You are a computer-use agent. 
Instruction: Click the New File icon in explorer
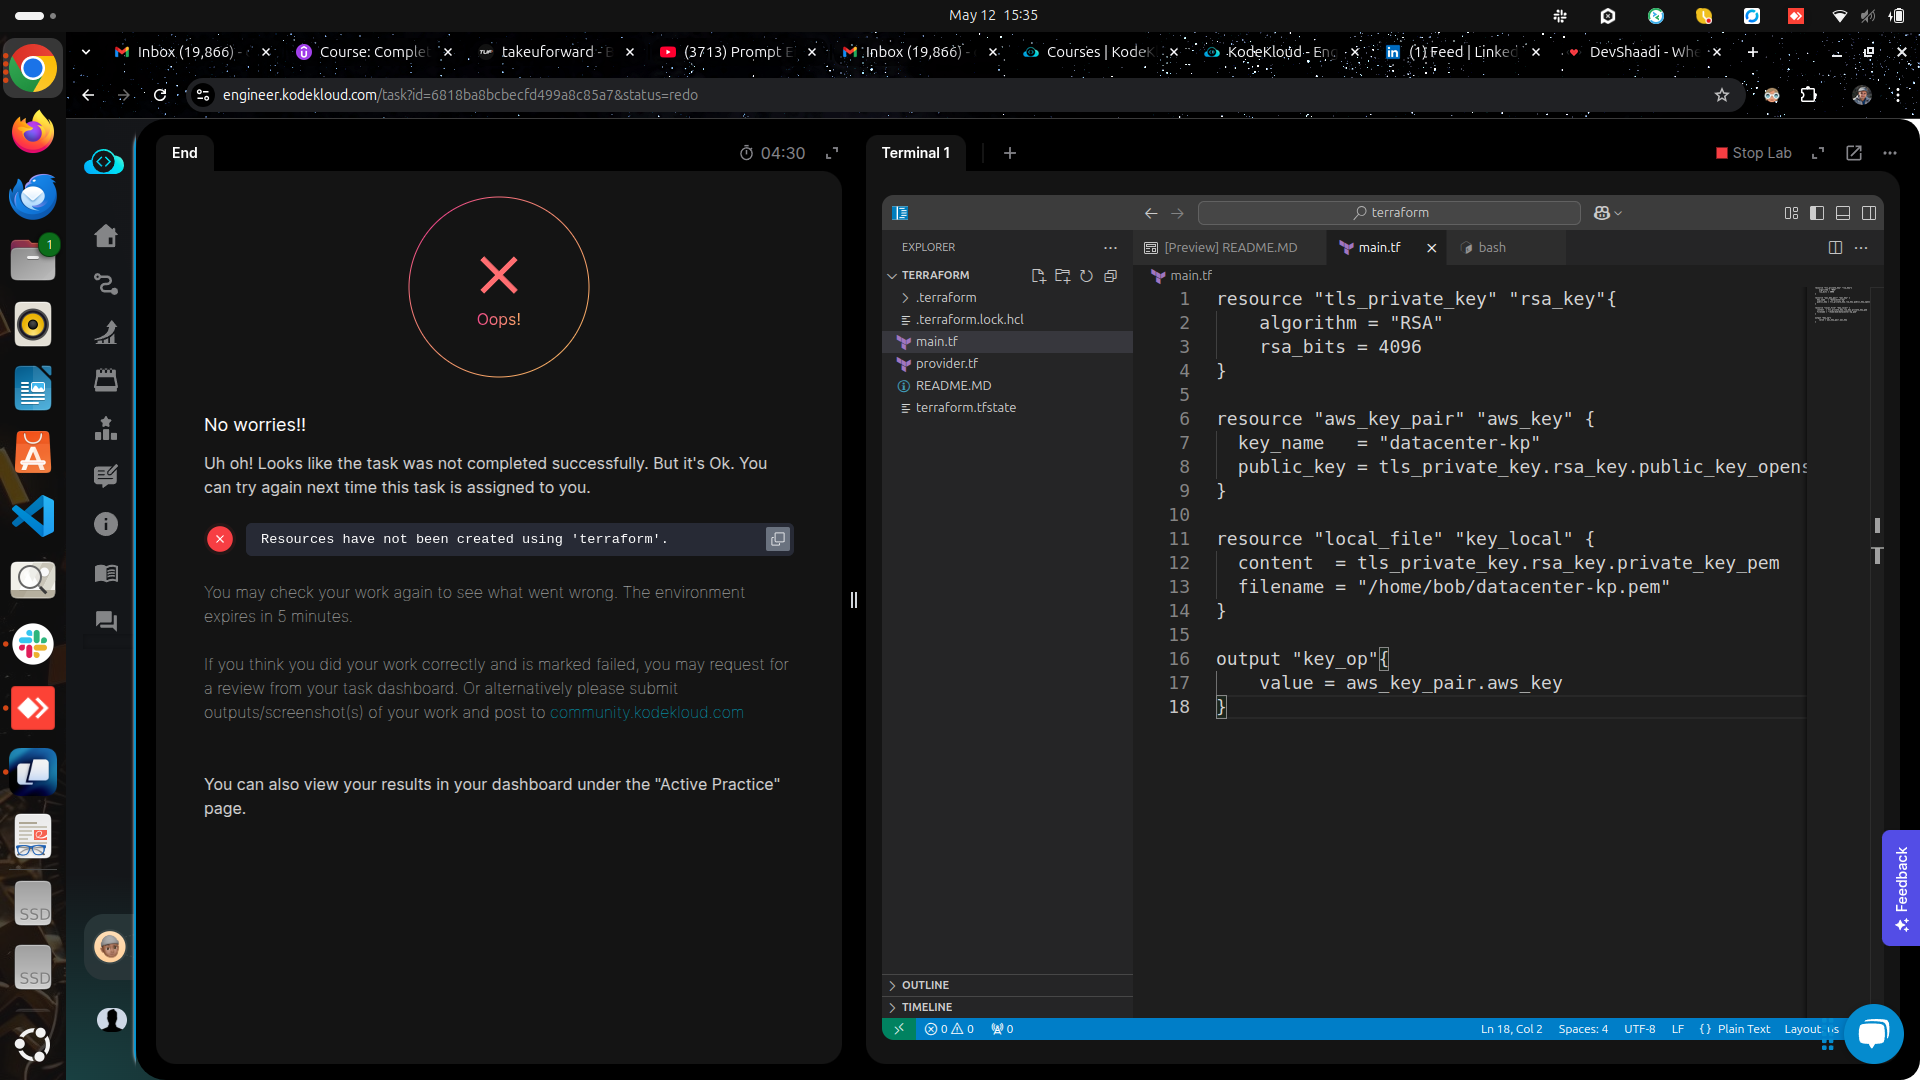(1038, 276)
